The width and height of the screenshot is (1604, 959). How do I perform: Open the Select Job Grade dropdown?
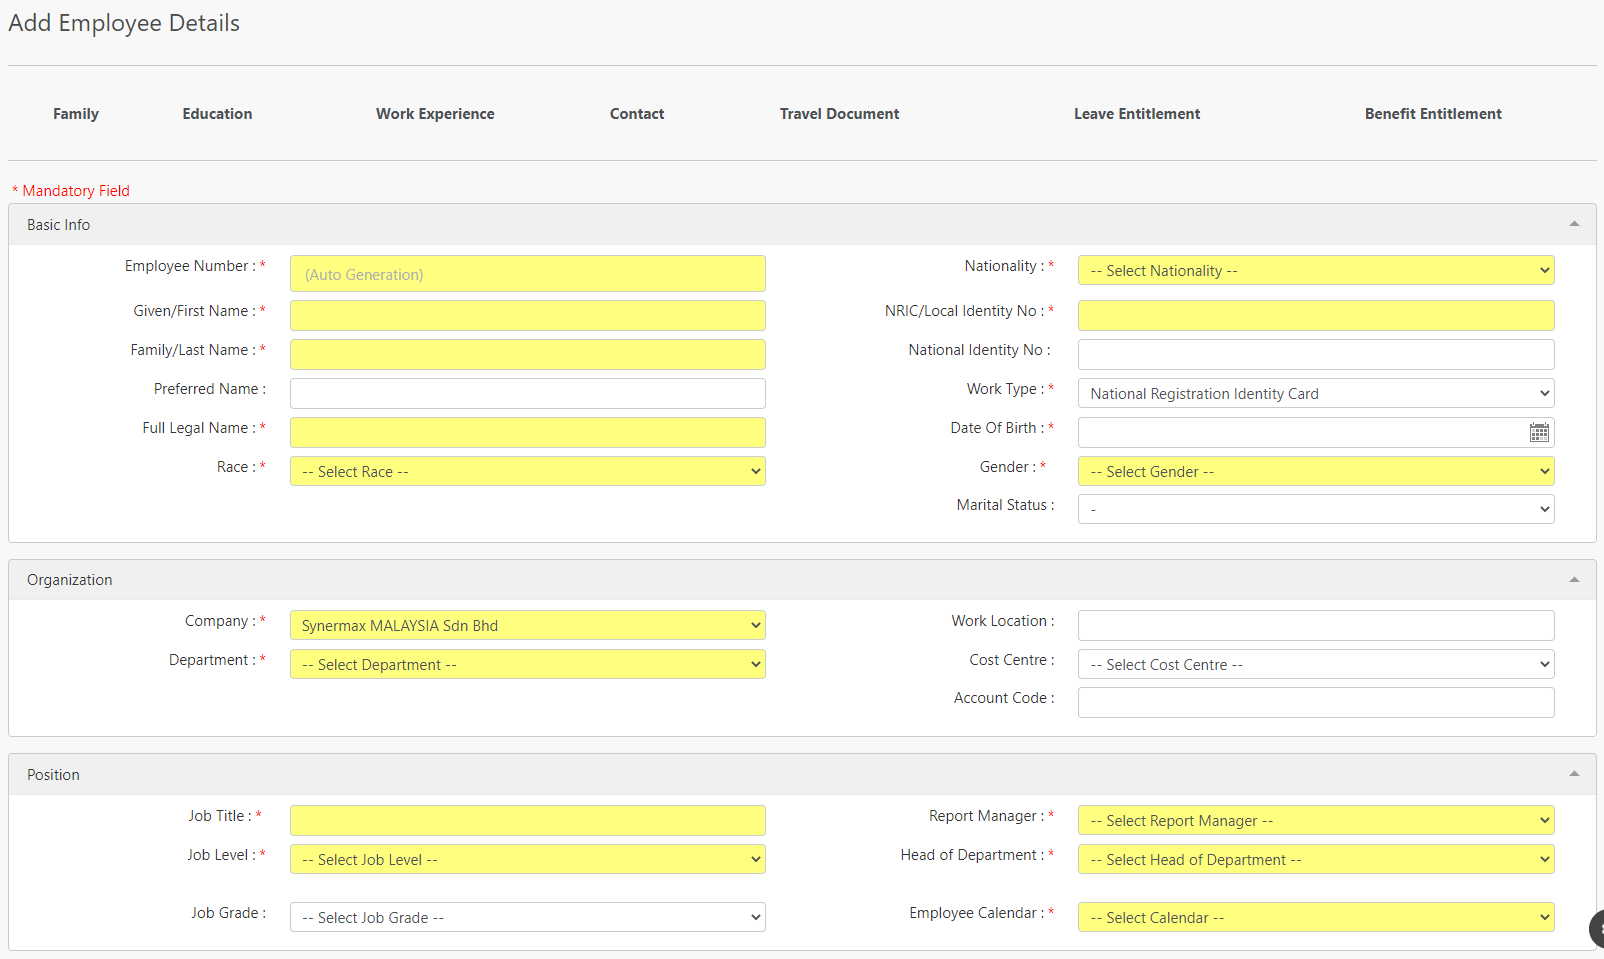[528, 917]
